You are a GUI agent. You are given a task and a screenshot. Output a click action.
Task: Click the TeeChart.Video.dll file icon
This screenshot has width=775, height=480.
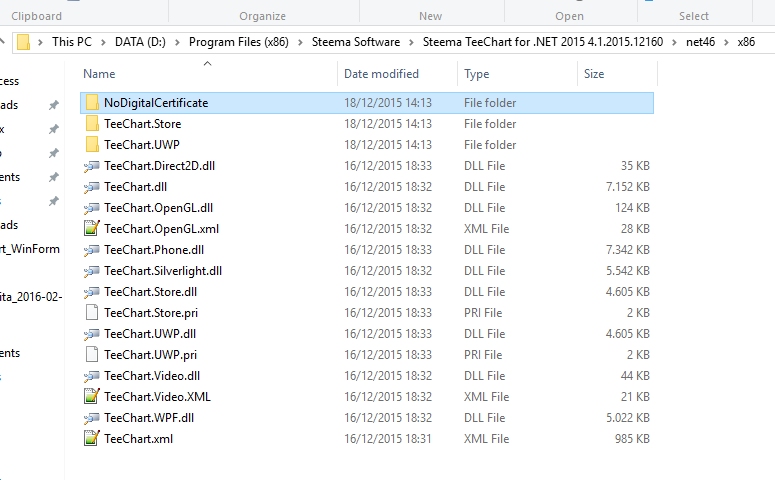[91, 376]
